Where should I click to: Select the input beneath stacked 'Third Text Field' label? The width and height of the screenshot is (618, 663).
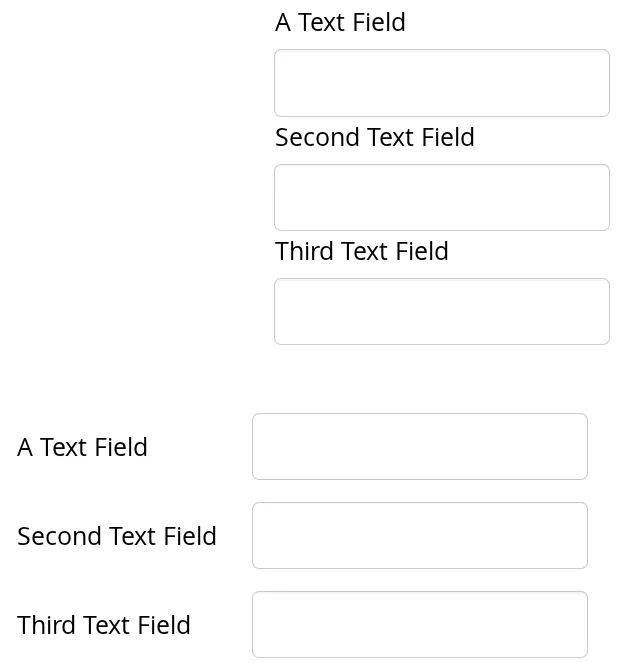(x=441, y=312)
